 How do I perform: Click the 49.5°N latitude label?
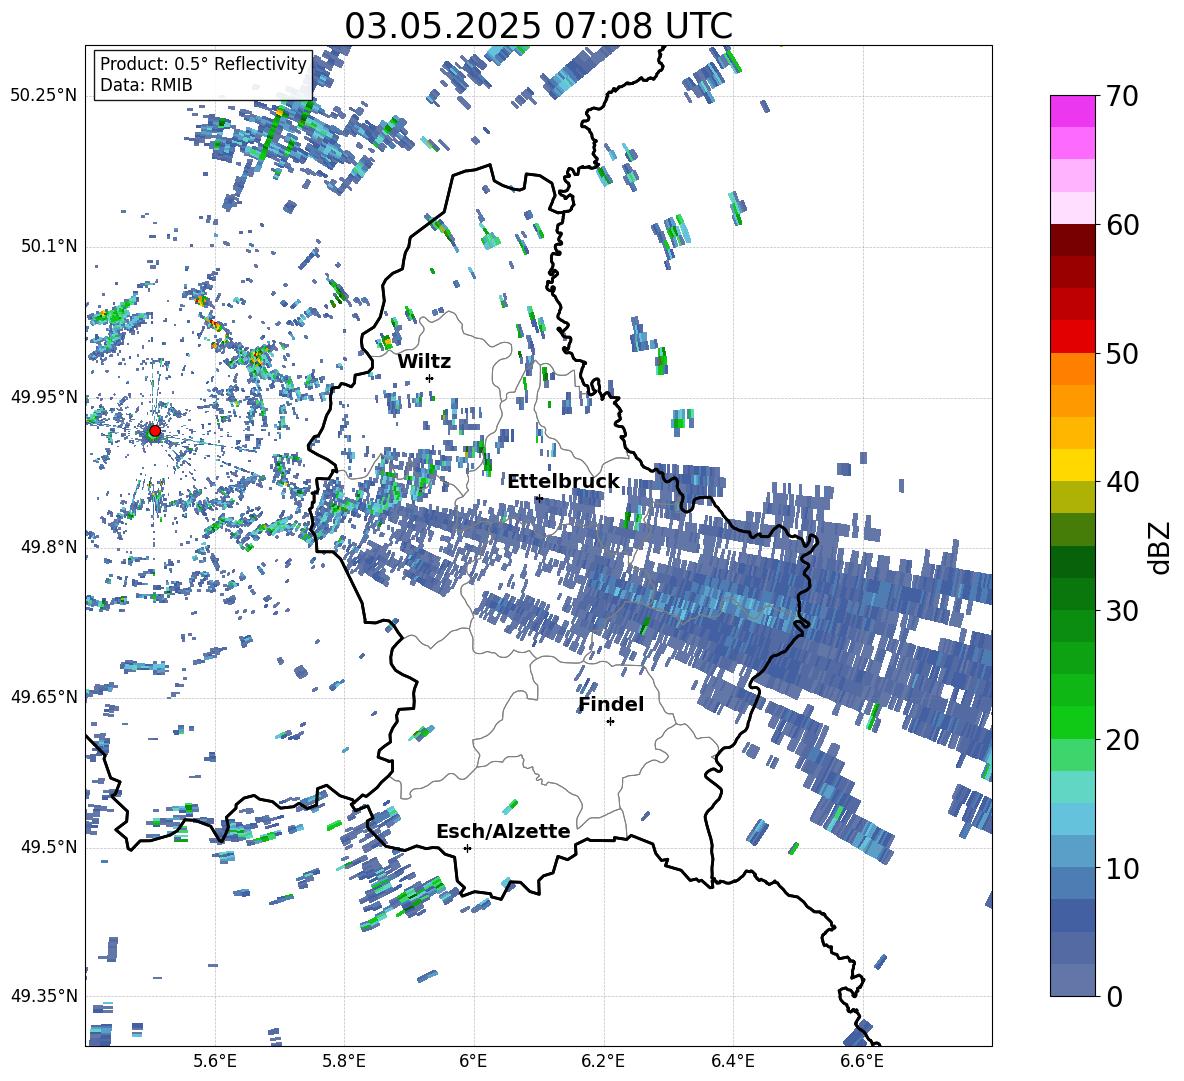[47, 846]
